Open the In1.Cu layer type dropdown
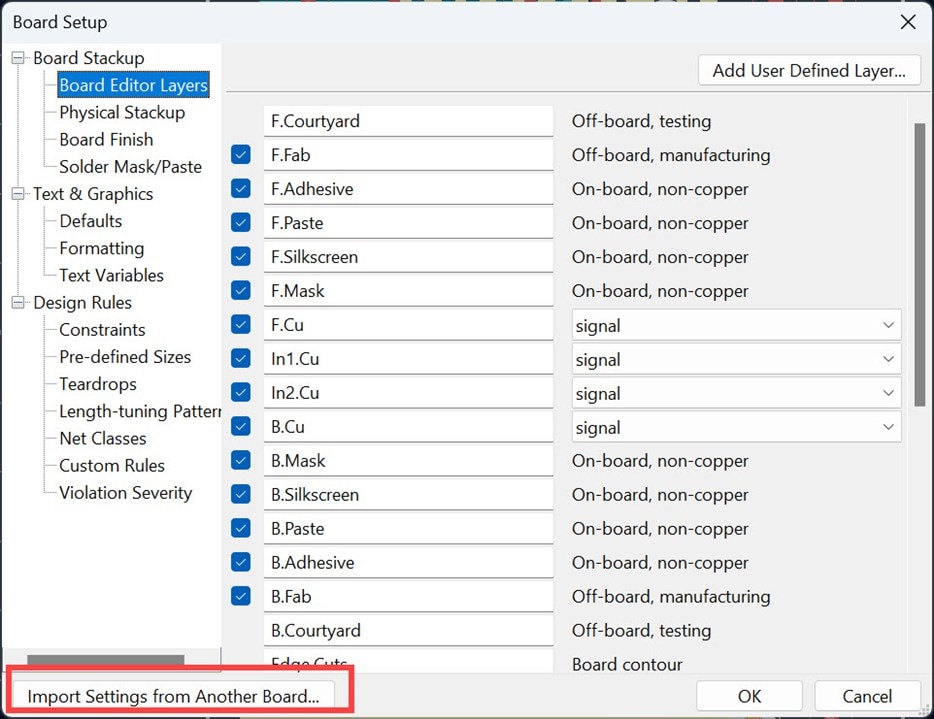The image size is (934, 719). [736, 359]
